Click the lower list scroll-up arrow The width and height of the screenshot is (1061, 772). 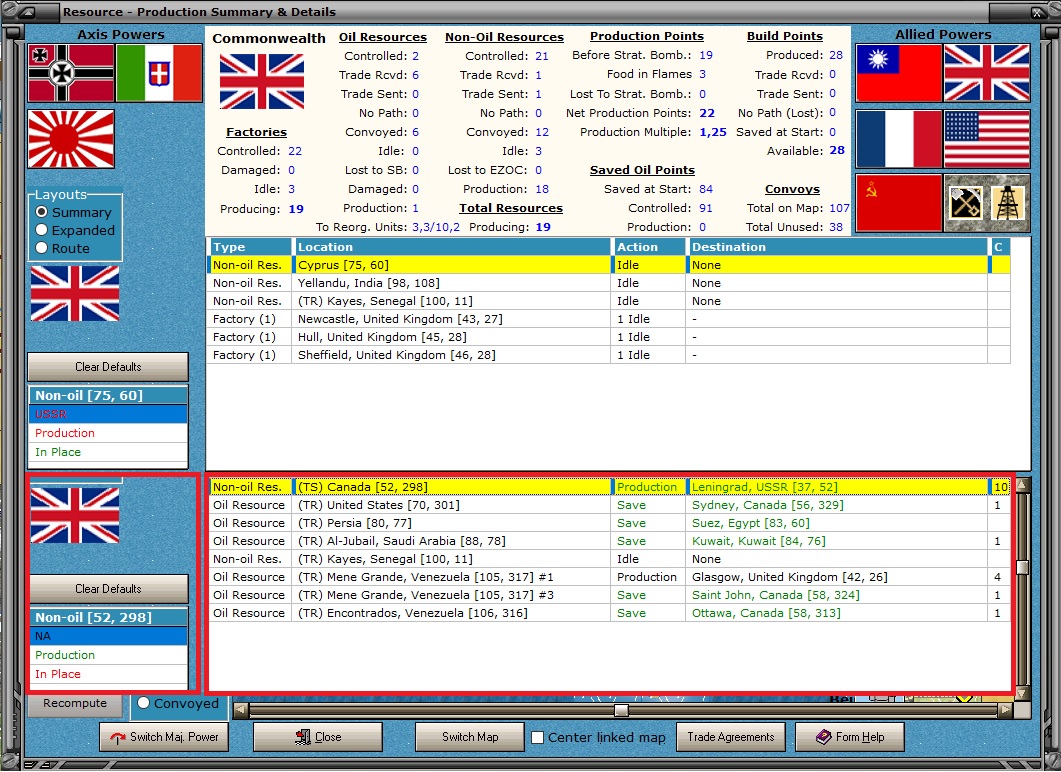click(1022, 484)
